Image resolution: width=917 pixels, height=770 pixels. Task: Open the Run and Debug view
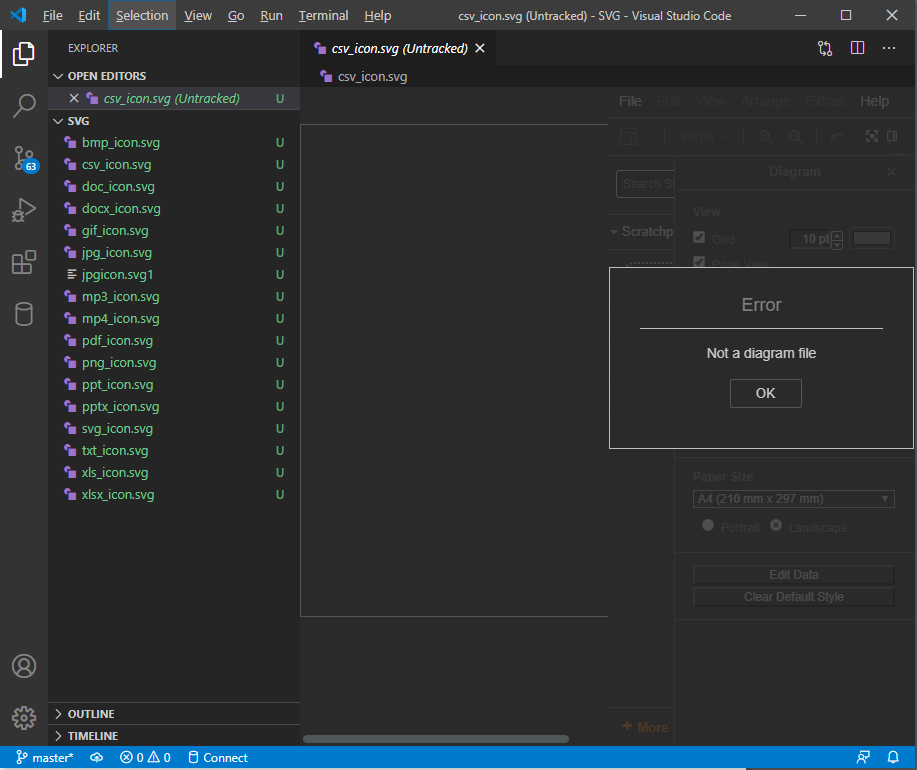23,210
